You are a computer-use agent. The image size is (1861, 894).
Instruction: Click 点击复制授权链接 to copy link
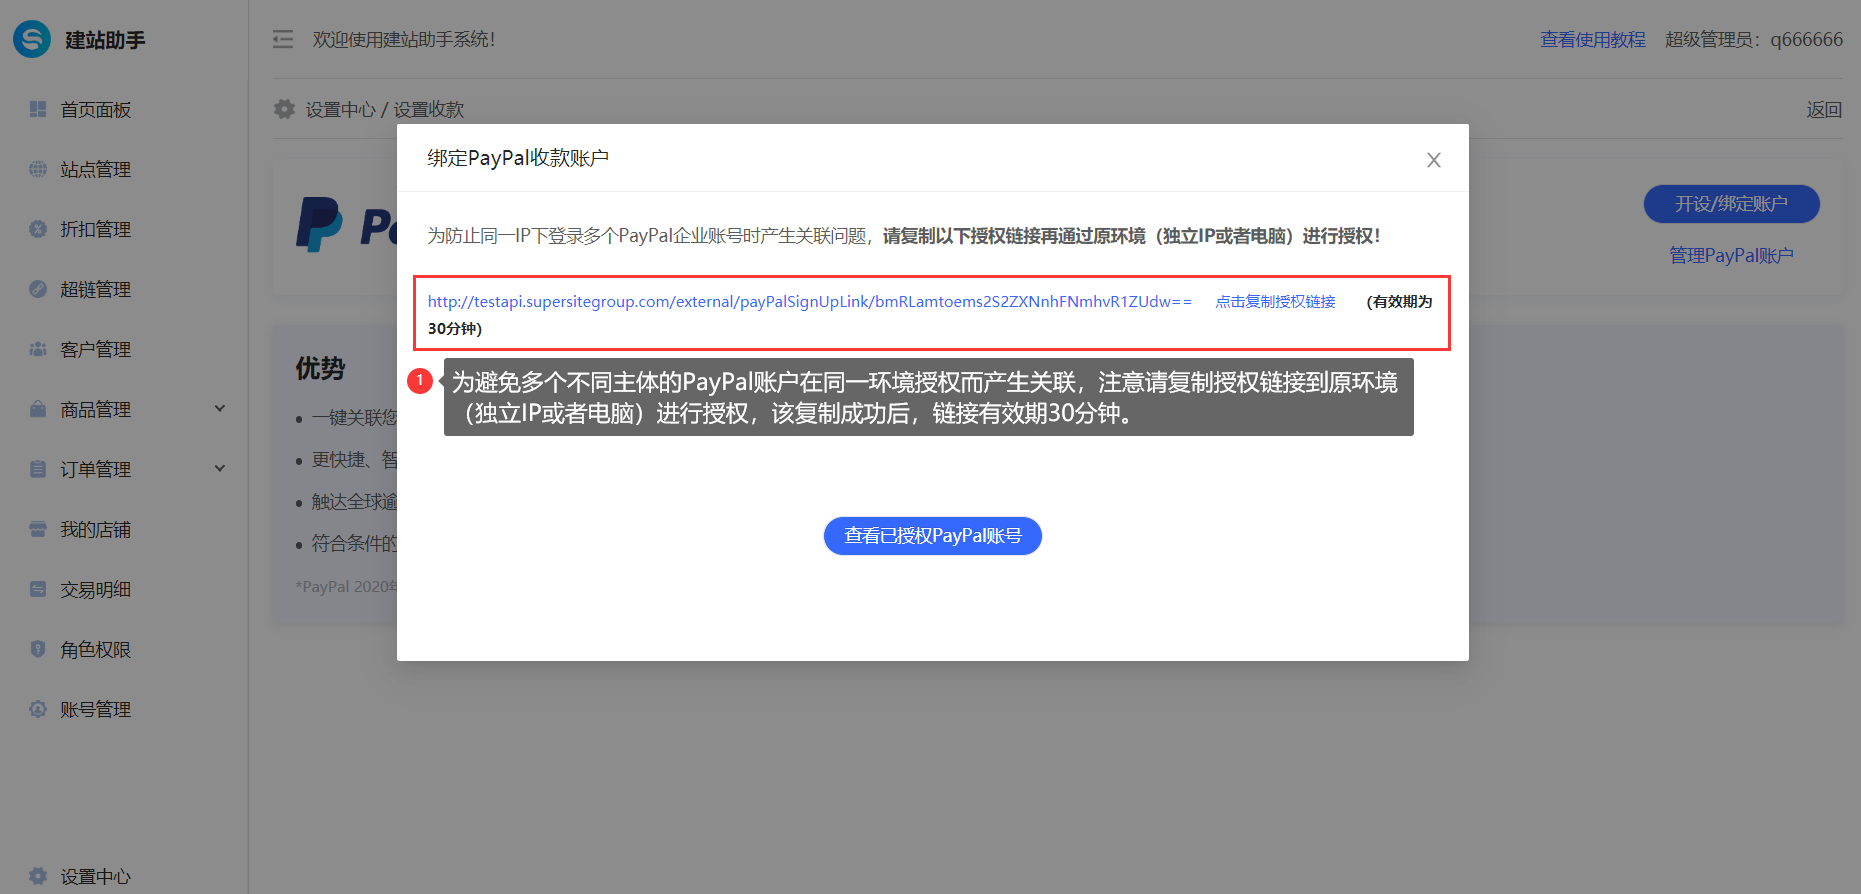[x=1275, y=301]
